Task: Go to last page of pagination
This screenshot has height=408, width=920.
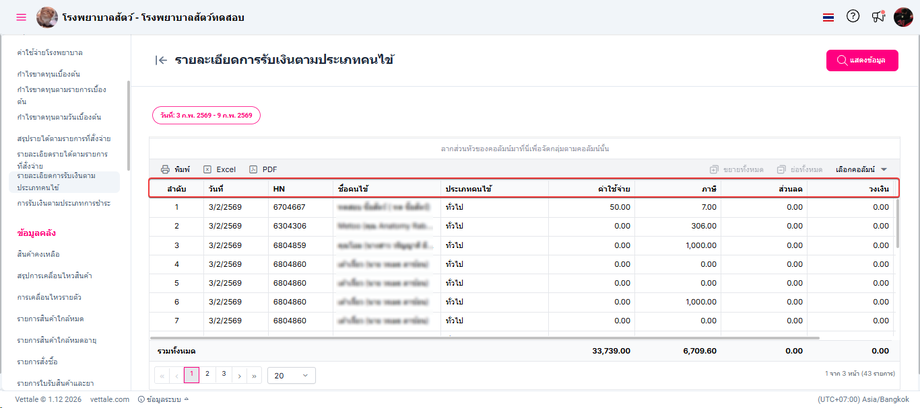Action: [255, 375]
